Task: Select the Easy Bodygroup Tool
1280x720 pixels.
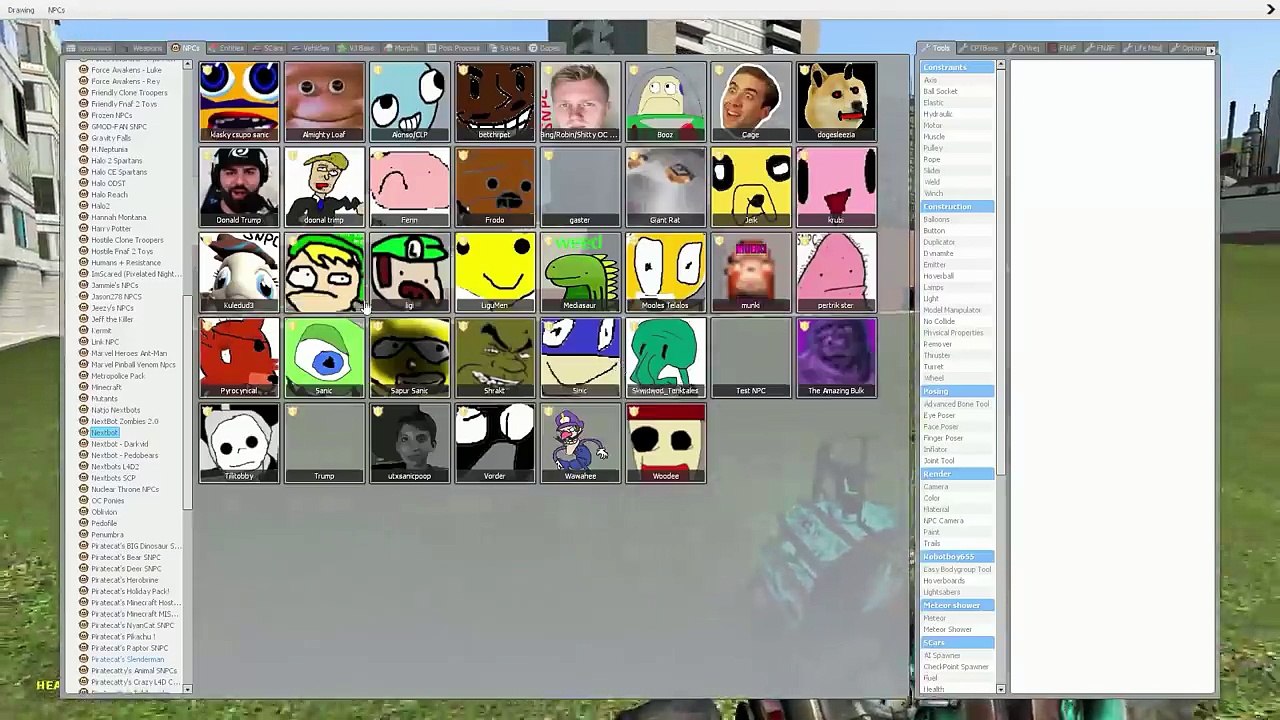Action: (x=957, y=569)
